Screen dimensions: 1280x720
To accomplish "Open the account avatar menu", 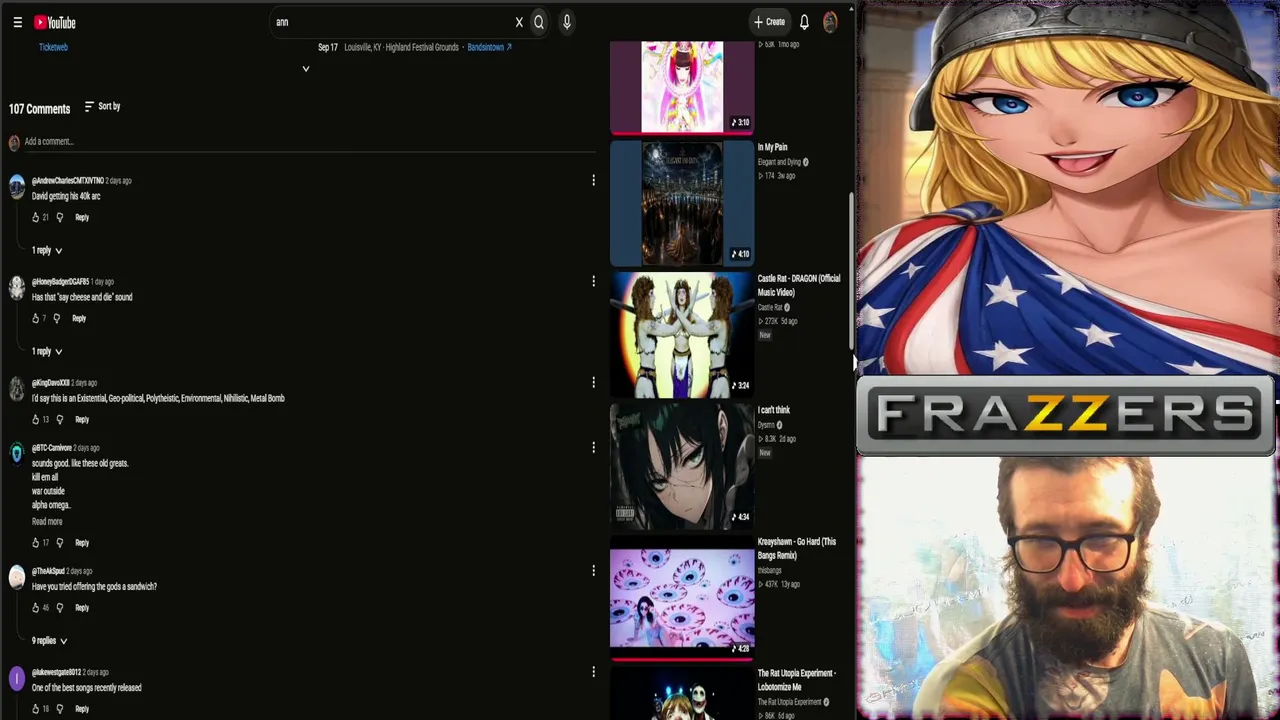I will point(830,22).
